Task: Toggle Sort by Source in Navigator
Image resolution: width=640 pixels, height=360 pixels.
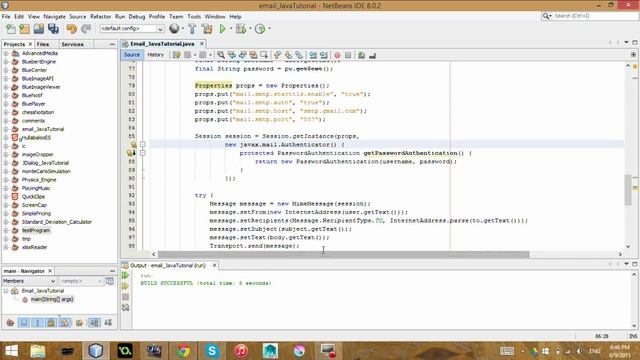Action: (x=108, y=323)
